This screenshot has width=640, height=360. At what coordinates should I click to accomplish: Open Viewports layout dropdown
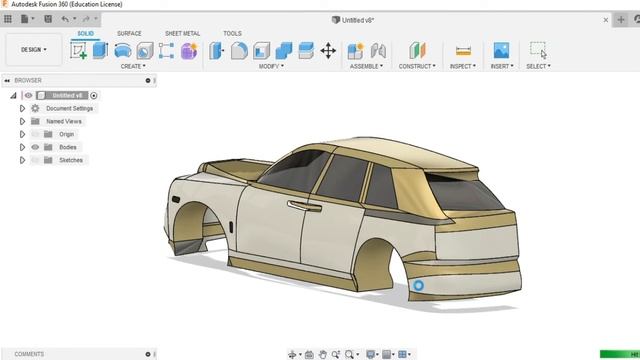(404, 354)
